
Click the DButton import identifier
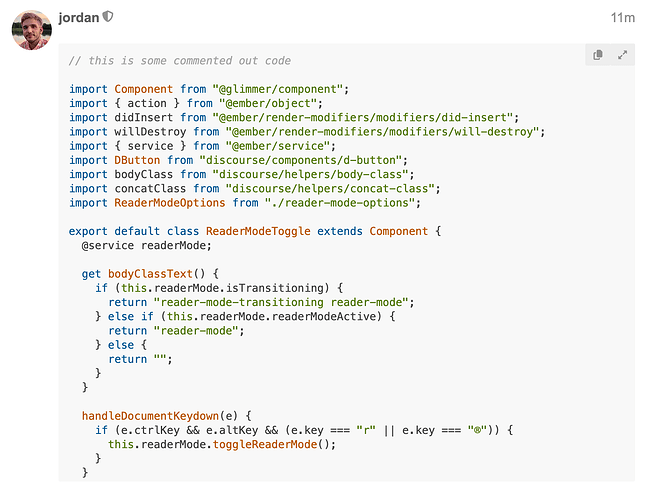tap(137, 160)
